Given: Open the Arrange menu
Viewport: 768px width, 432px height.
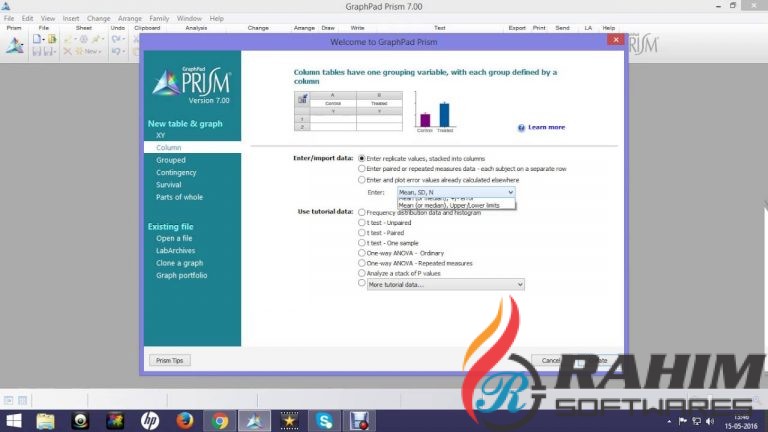Looking at the screenshot, I should click(x=130, y=19).
